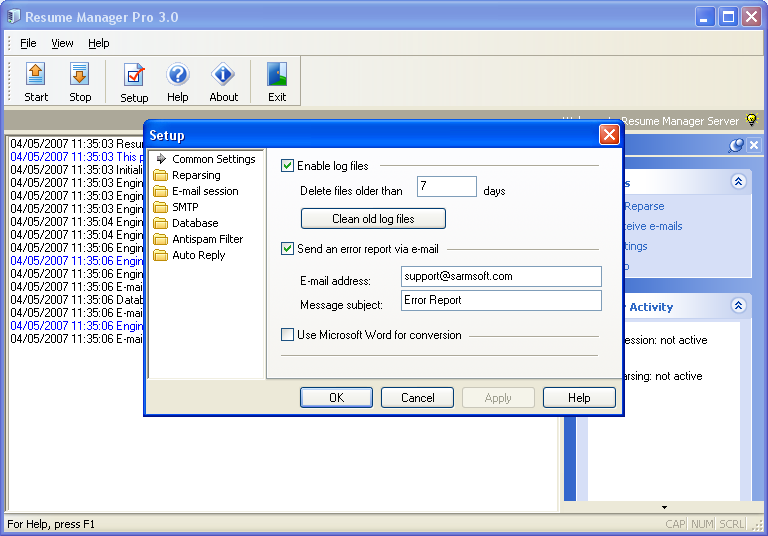Click the first log entry 04/05/2007 11:35:03 Resu

pyautogui.click(x=77, y=144)
